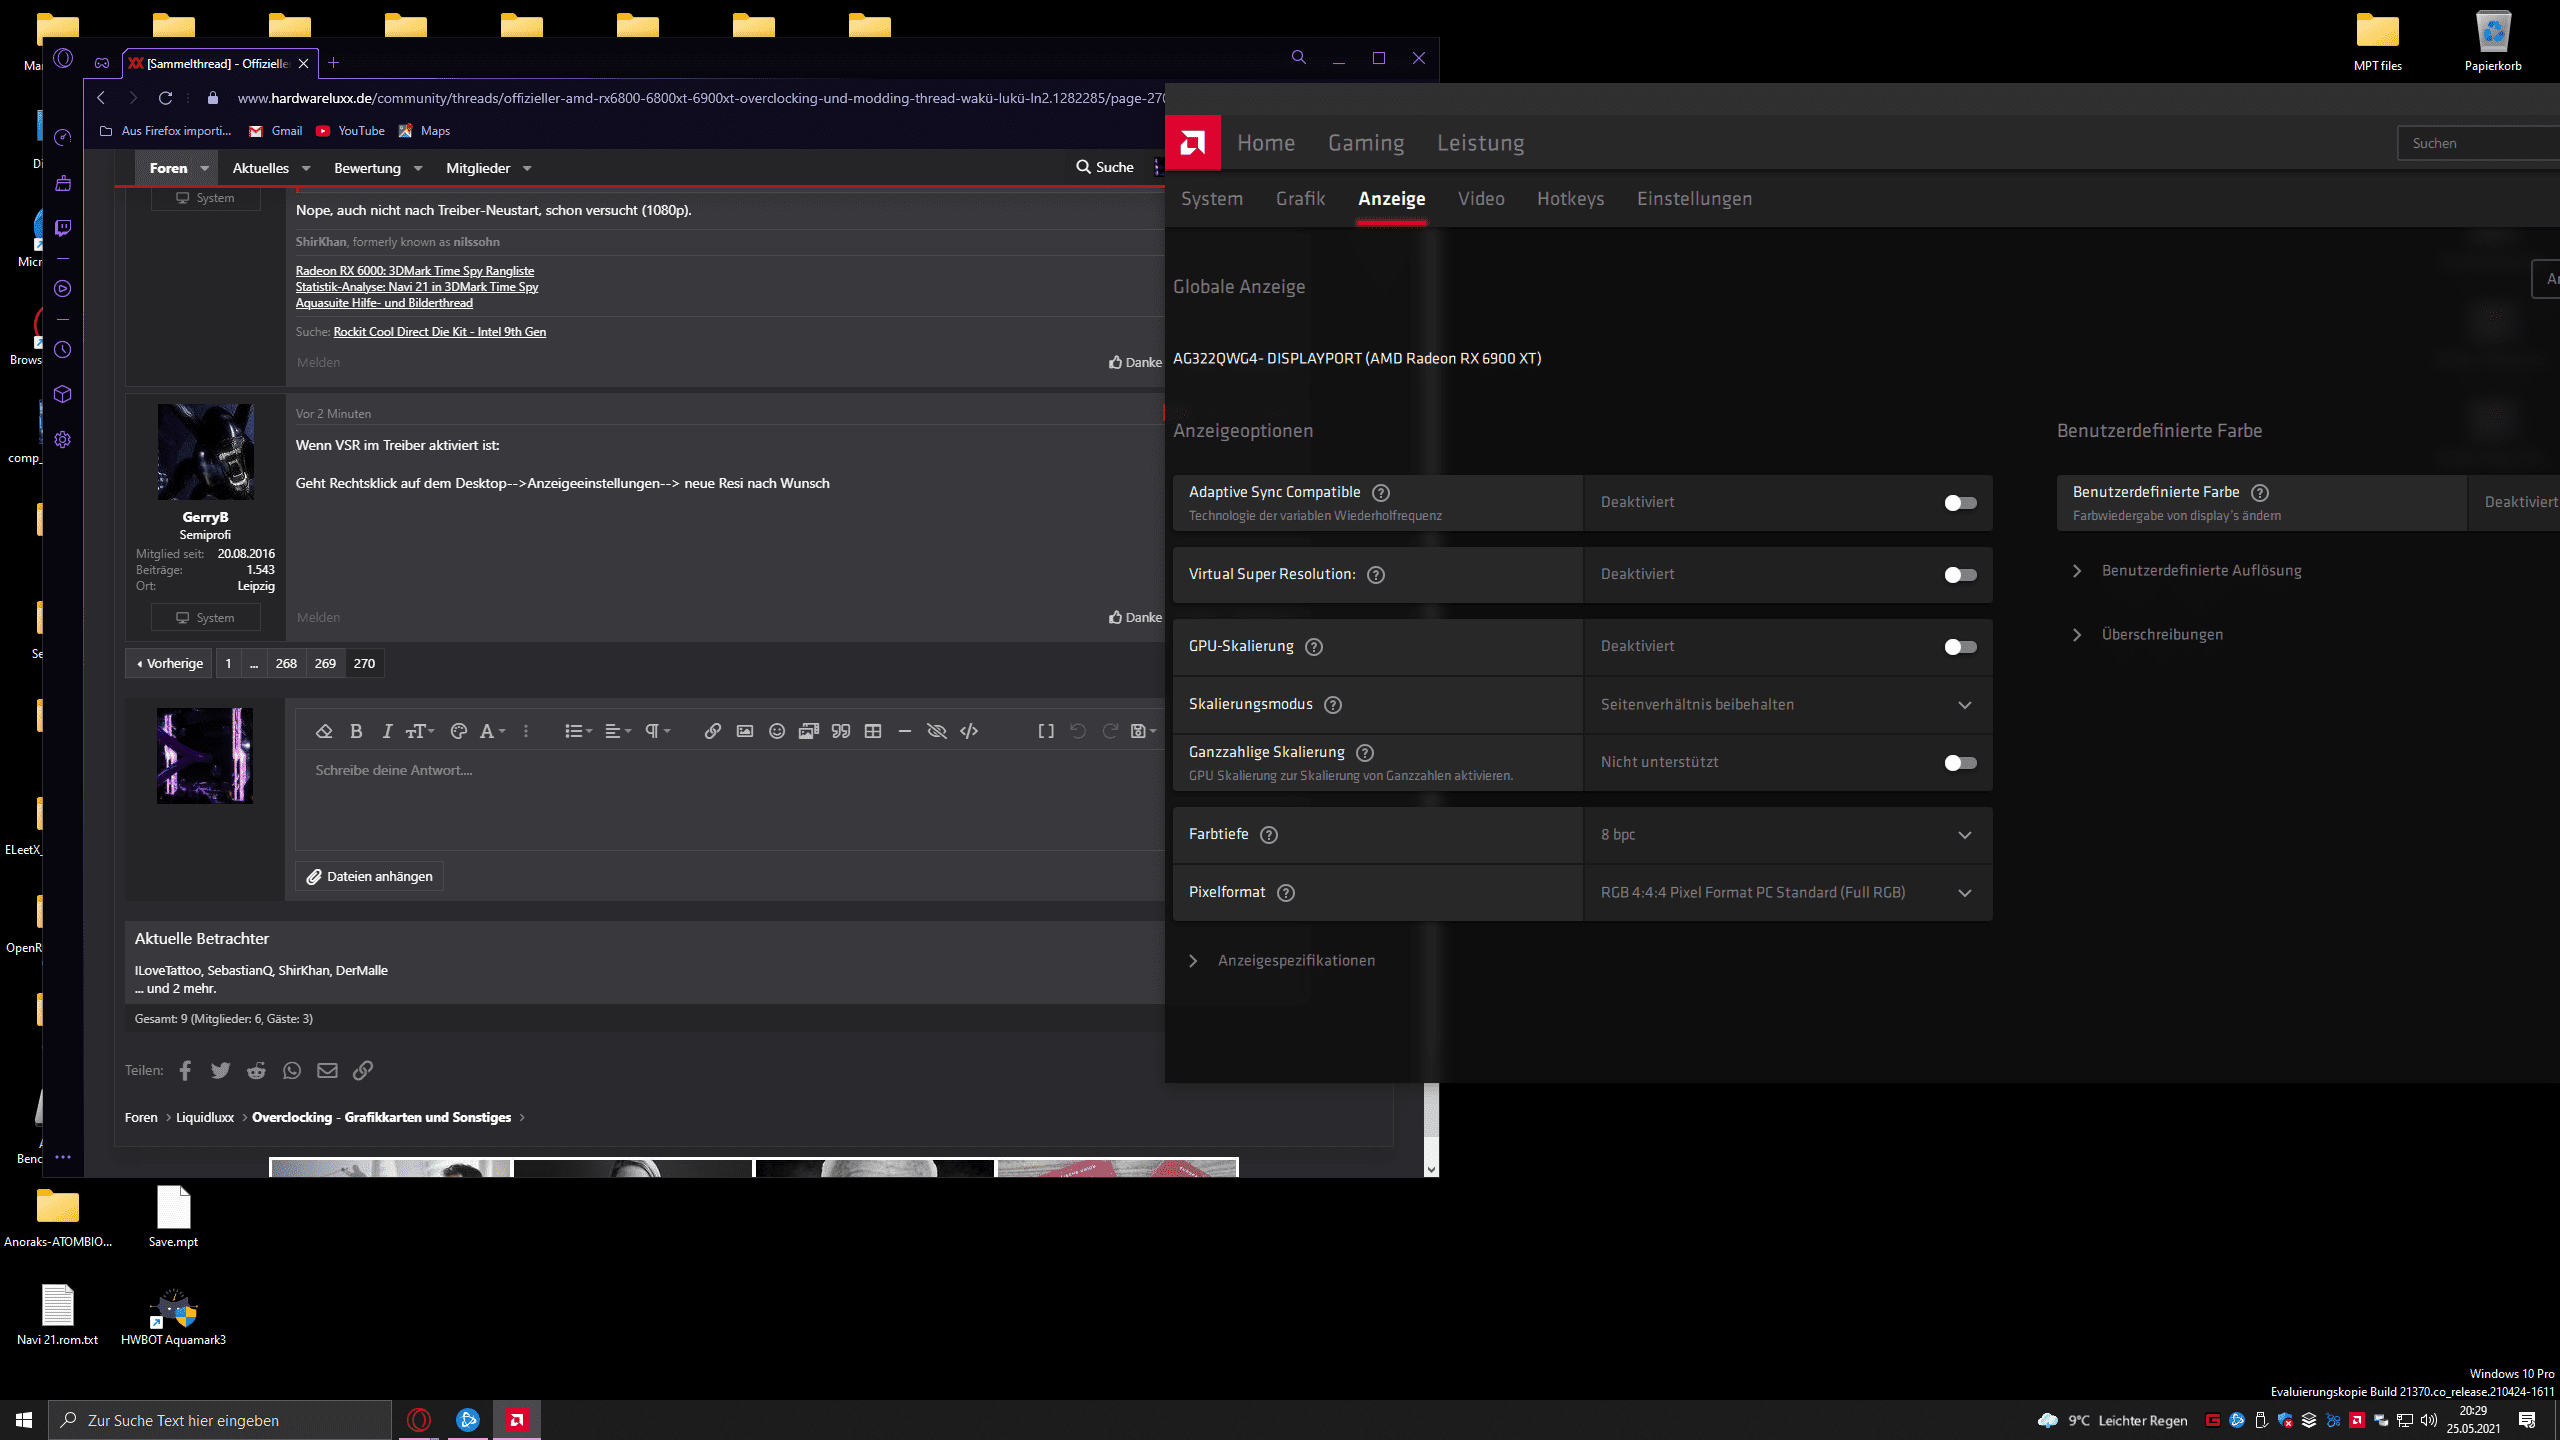Image resolution: width=2560 pixels, height=1440 pixels.
Task: Open Radeon RX 6000 Time Spy Rangliste link
Action: pos(415,271)
